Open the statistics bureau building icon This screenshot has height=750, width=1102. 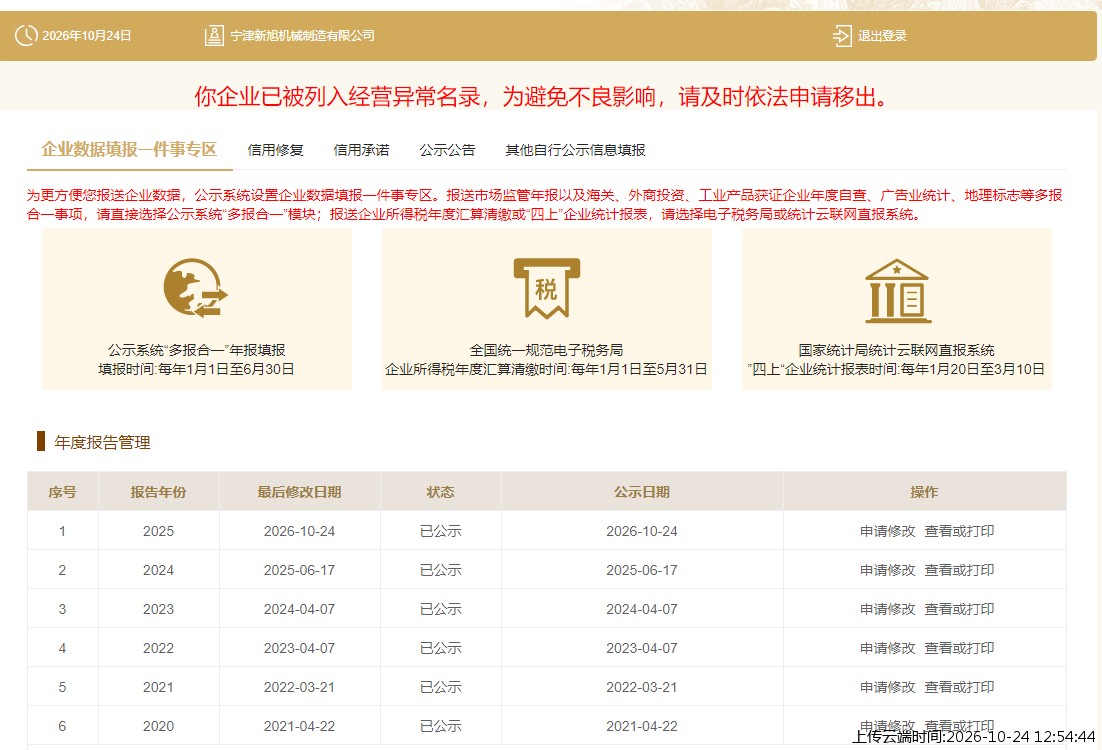click(x=897, y=291)
